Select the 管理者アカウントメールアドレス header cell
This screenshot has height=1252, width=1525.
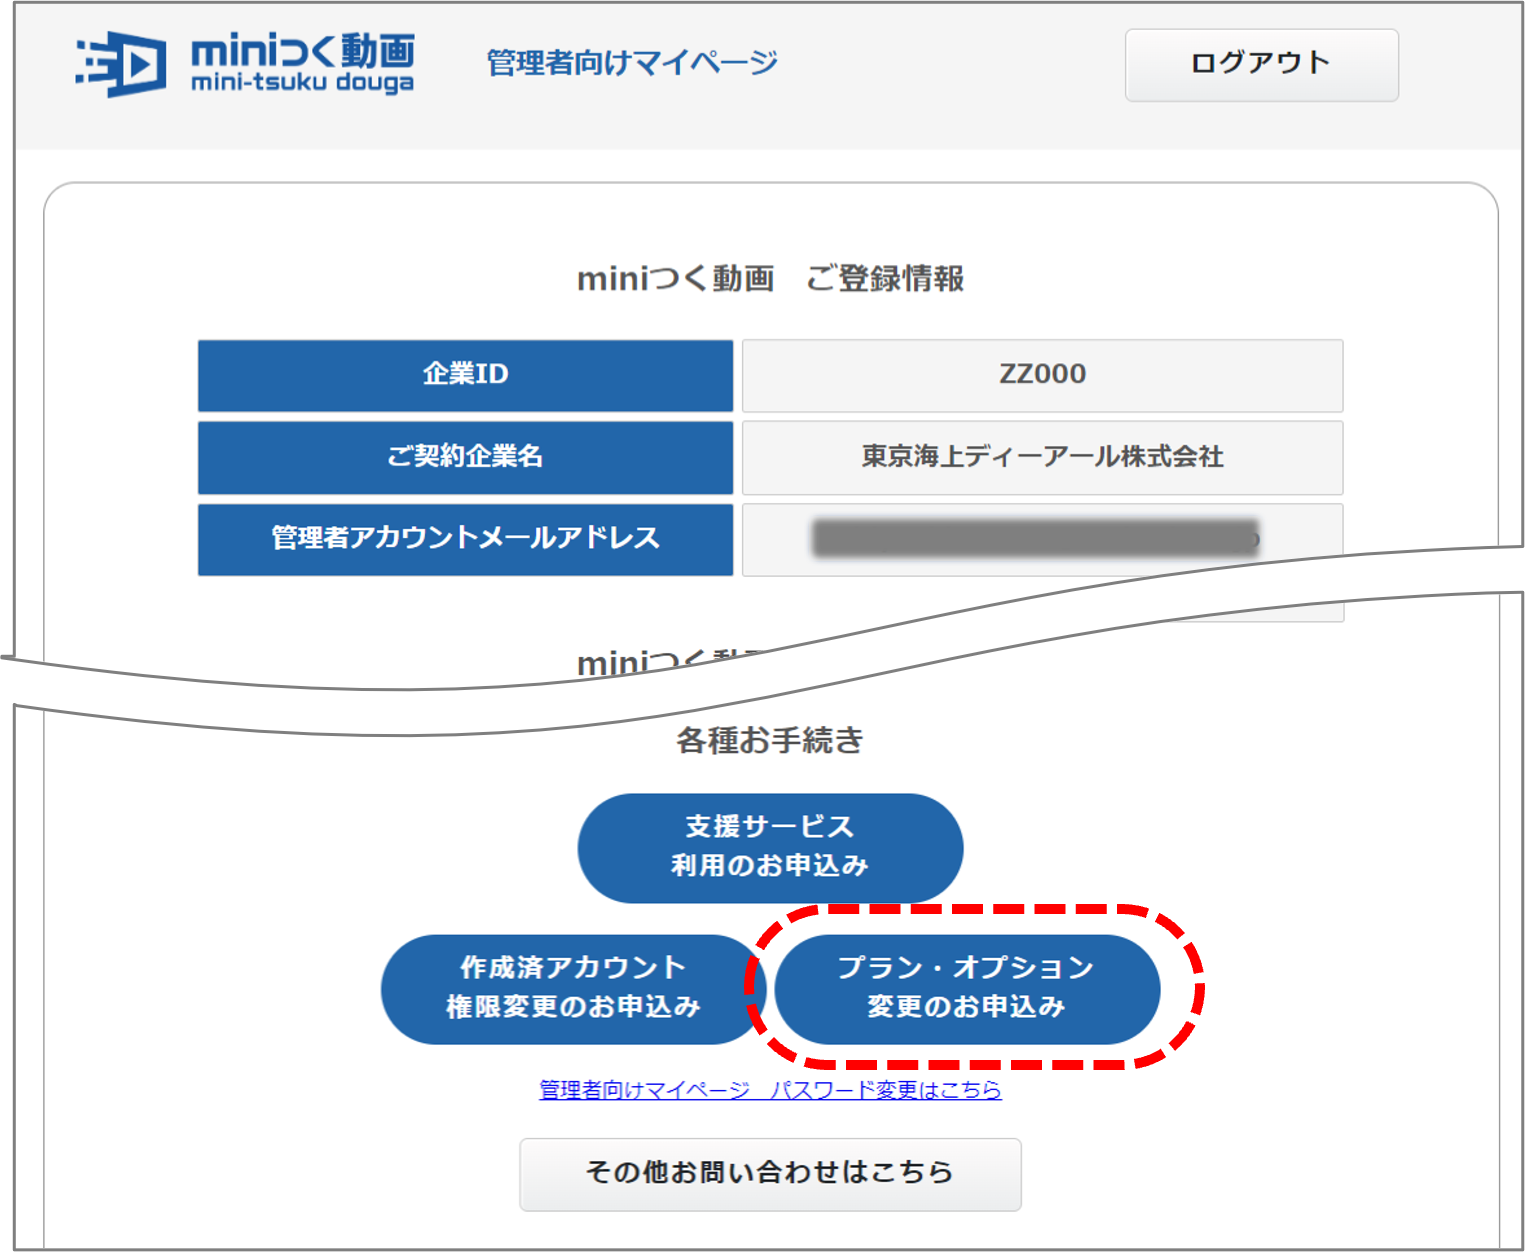click(x=465, y=539)
